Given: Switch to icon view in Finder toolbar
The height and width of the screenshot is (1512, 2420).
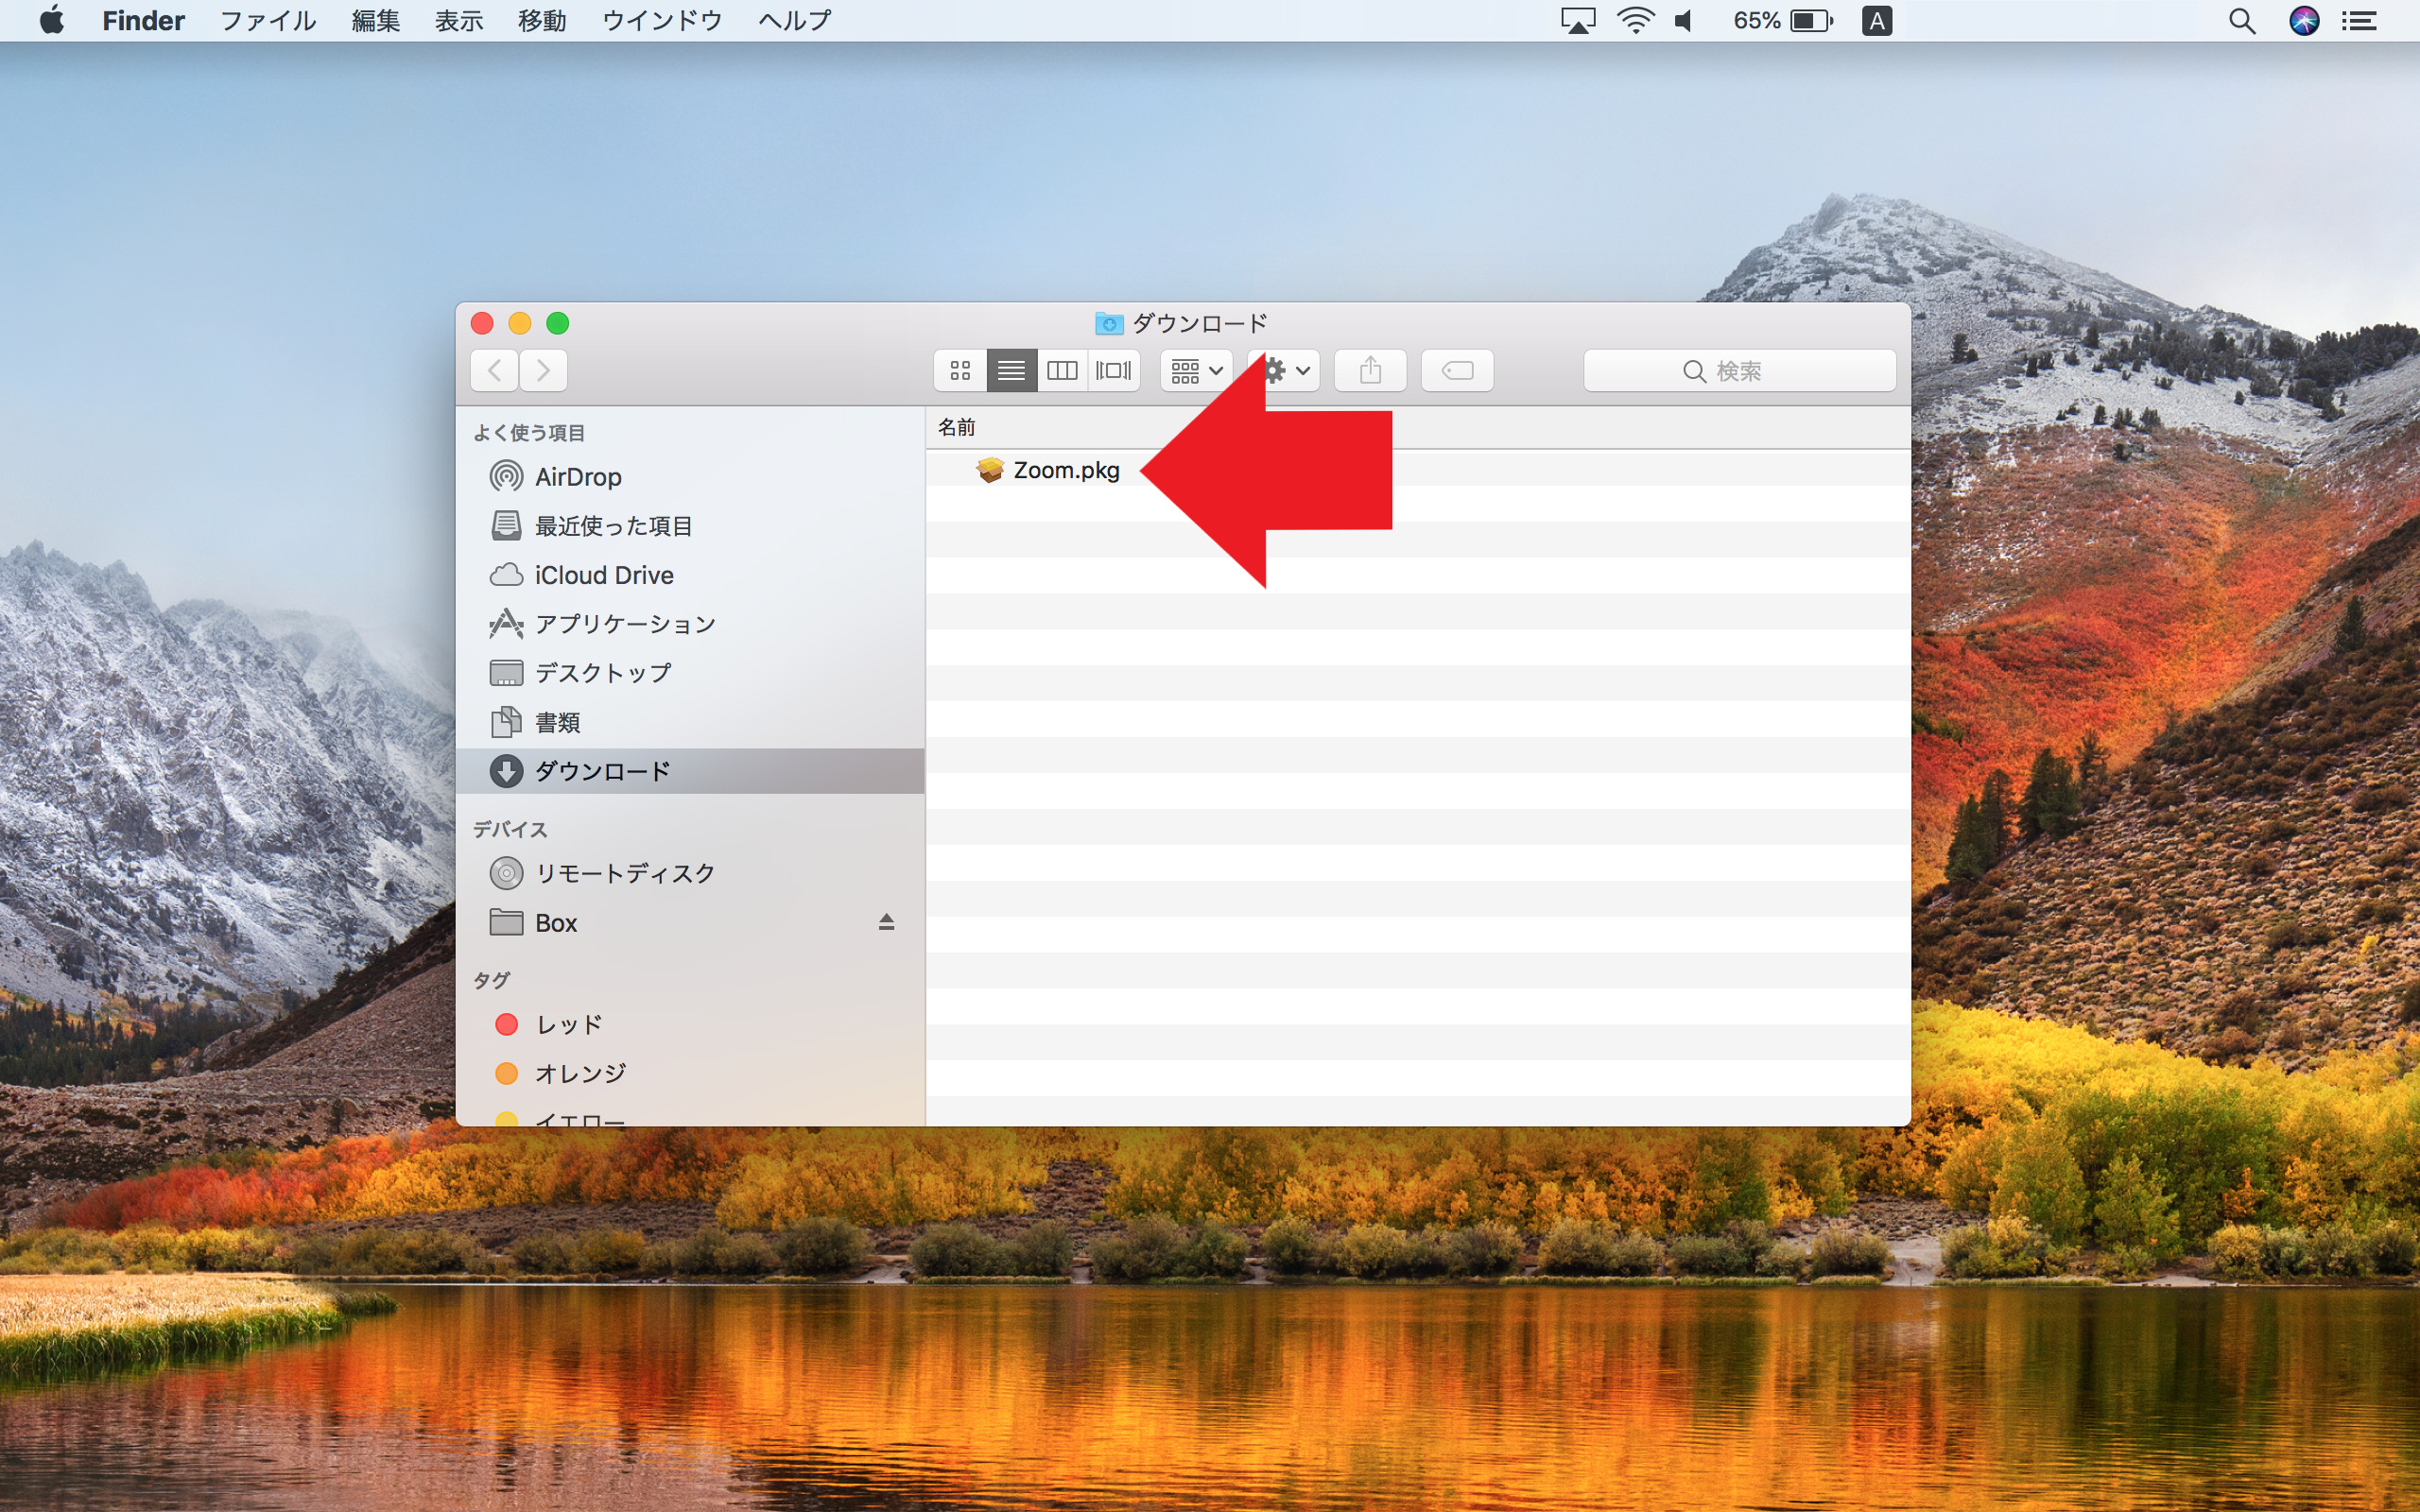Looking at the screenshot, I should coord(960,371).
